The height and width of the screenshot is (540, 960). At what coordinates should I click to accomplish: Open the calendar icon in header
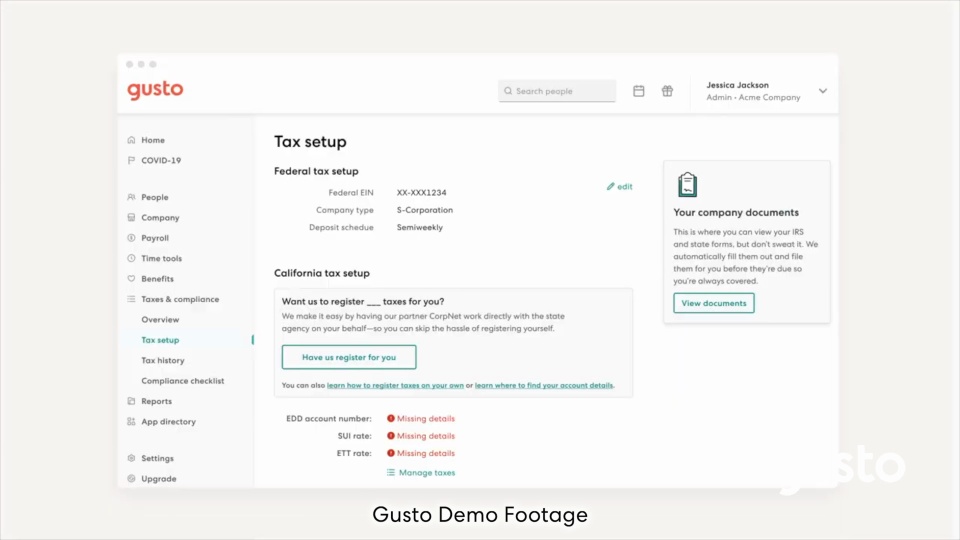tap(639, 91)
